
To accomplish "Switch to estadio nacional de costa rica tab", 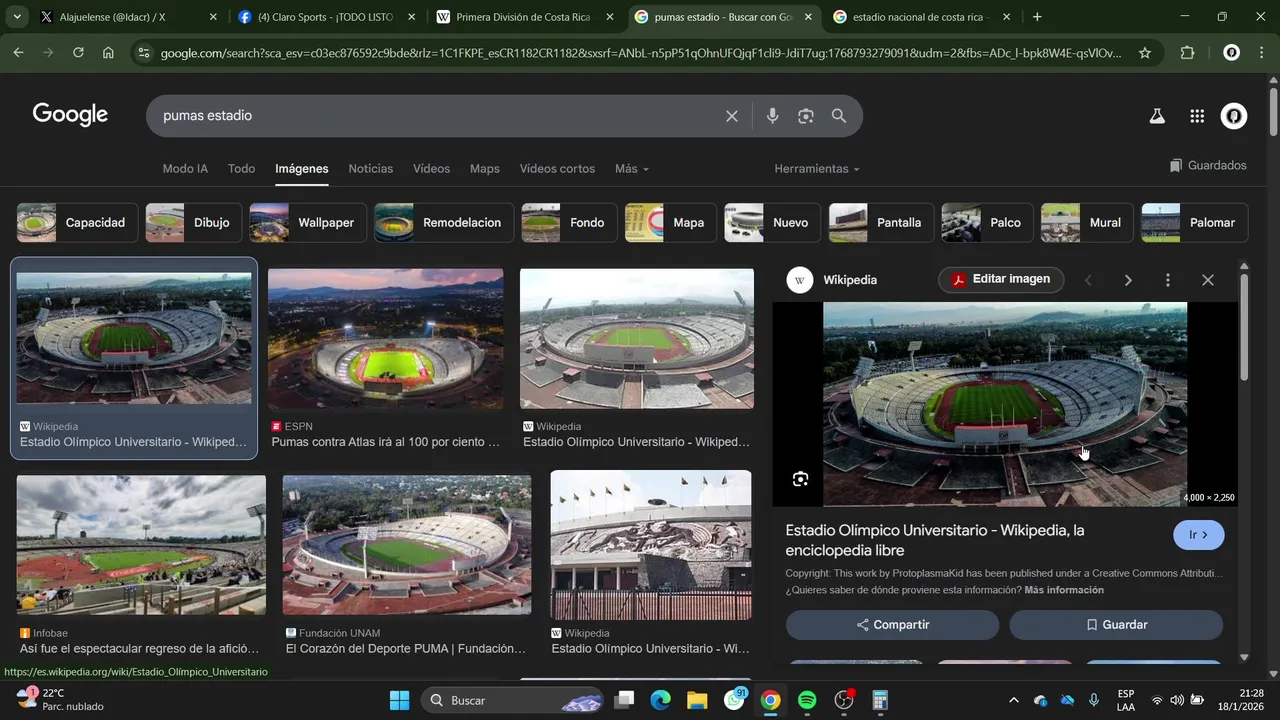I will [921, 17].
